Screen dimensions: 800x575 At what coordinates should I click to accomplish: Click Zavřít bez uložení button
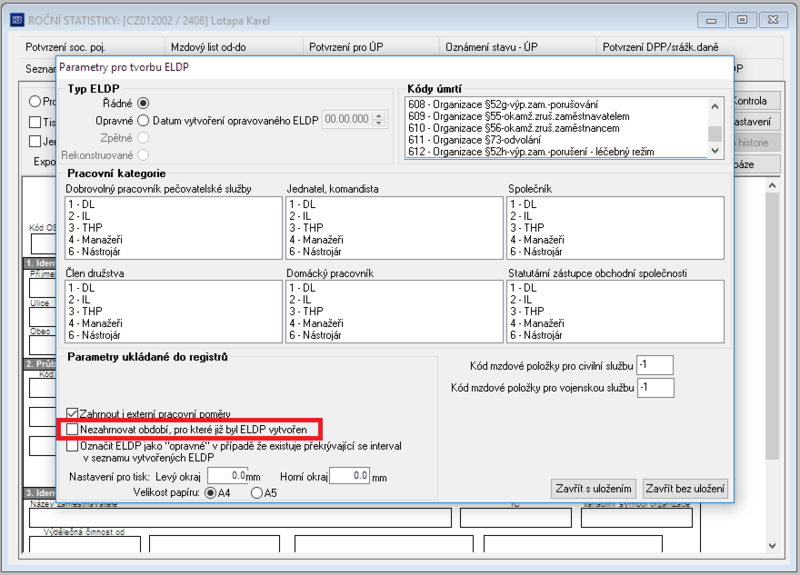pyautogui.click(x=685, y=489)
